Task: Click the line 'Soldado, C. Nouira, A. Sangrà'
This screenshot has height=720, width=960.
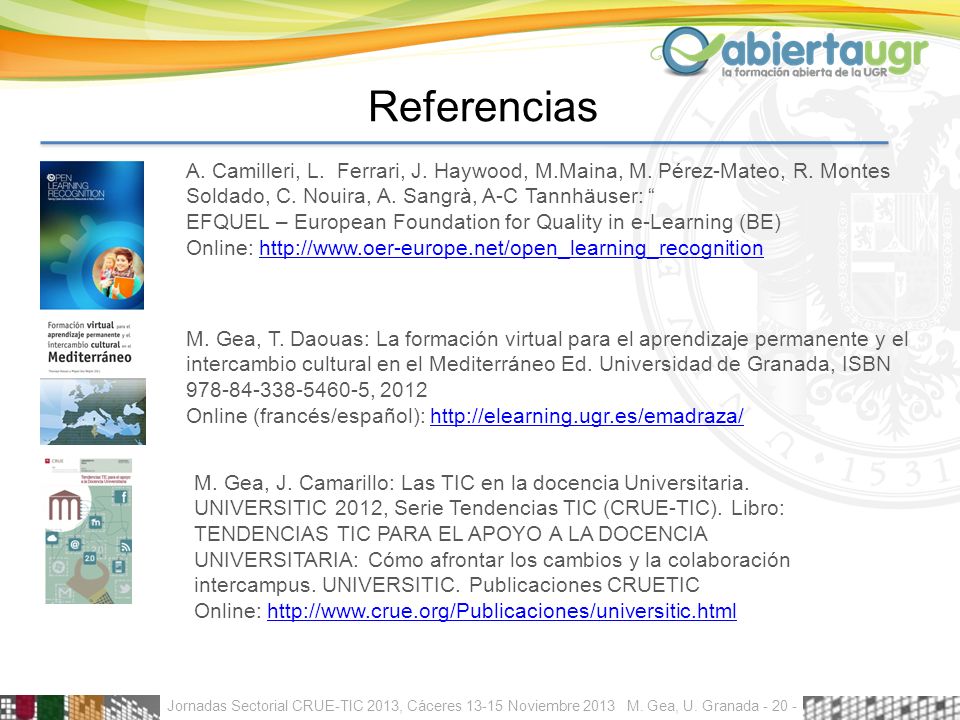Action: pyautogui.click(x=420, y=196)
